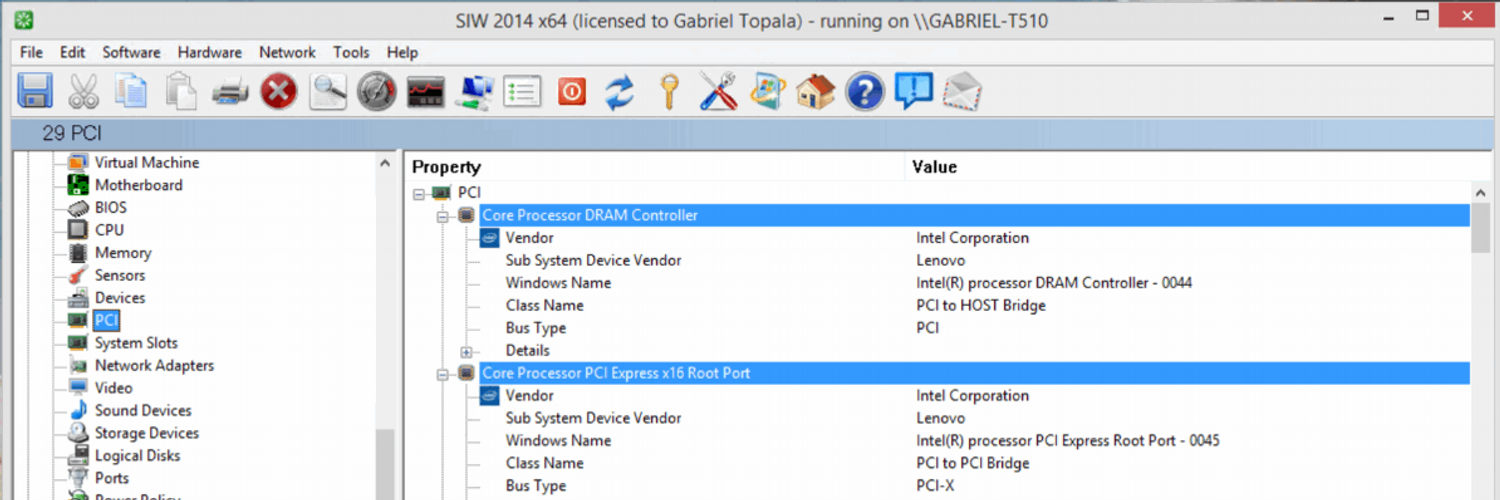The height and width of the screenshot is (500, 1500).
Task: Open the File menu
Action: point(31,52)
